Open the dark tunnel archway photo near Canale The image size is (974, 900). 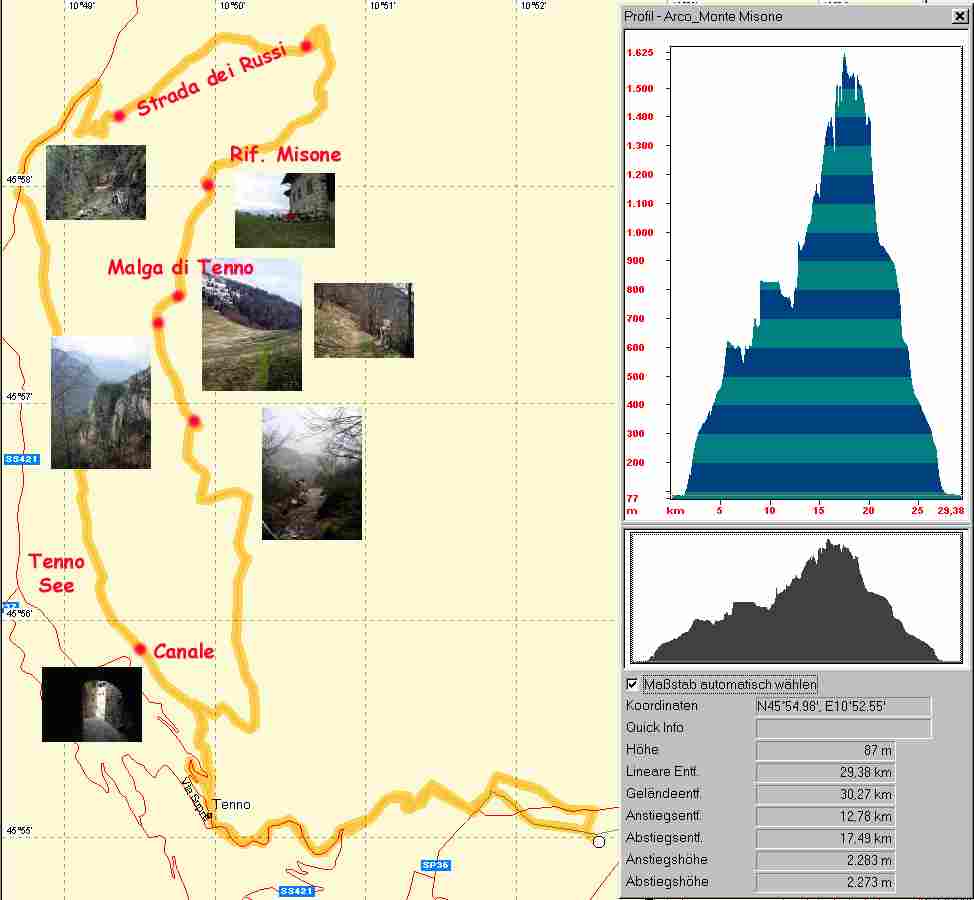click(x=91, y=704)
